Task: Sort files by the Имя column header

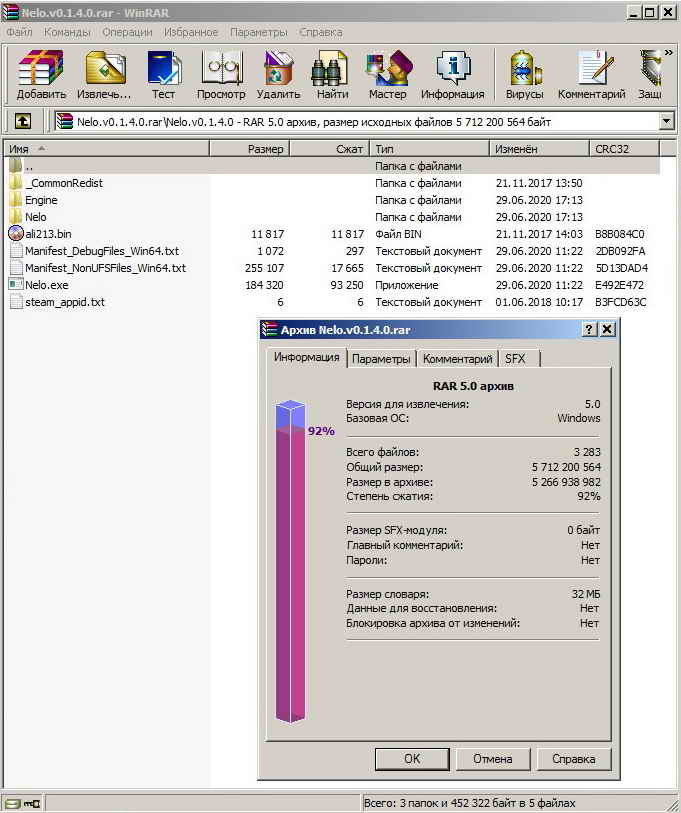Action: [x=105, y=149]
